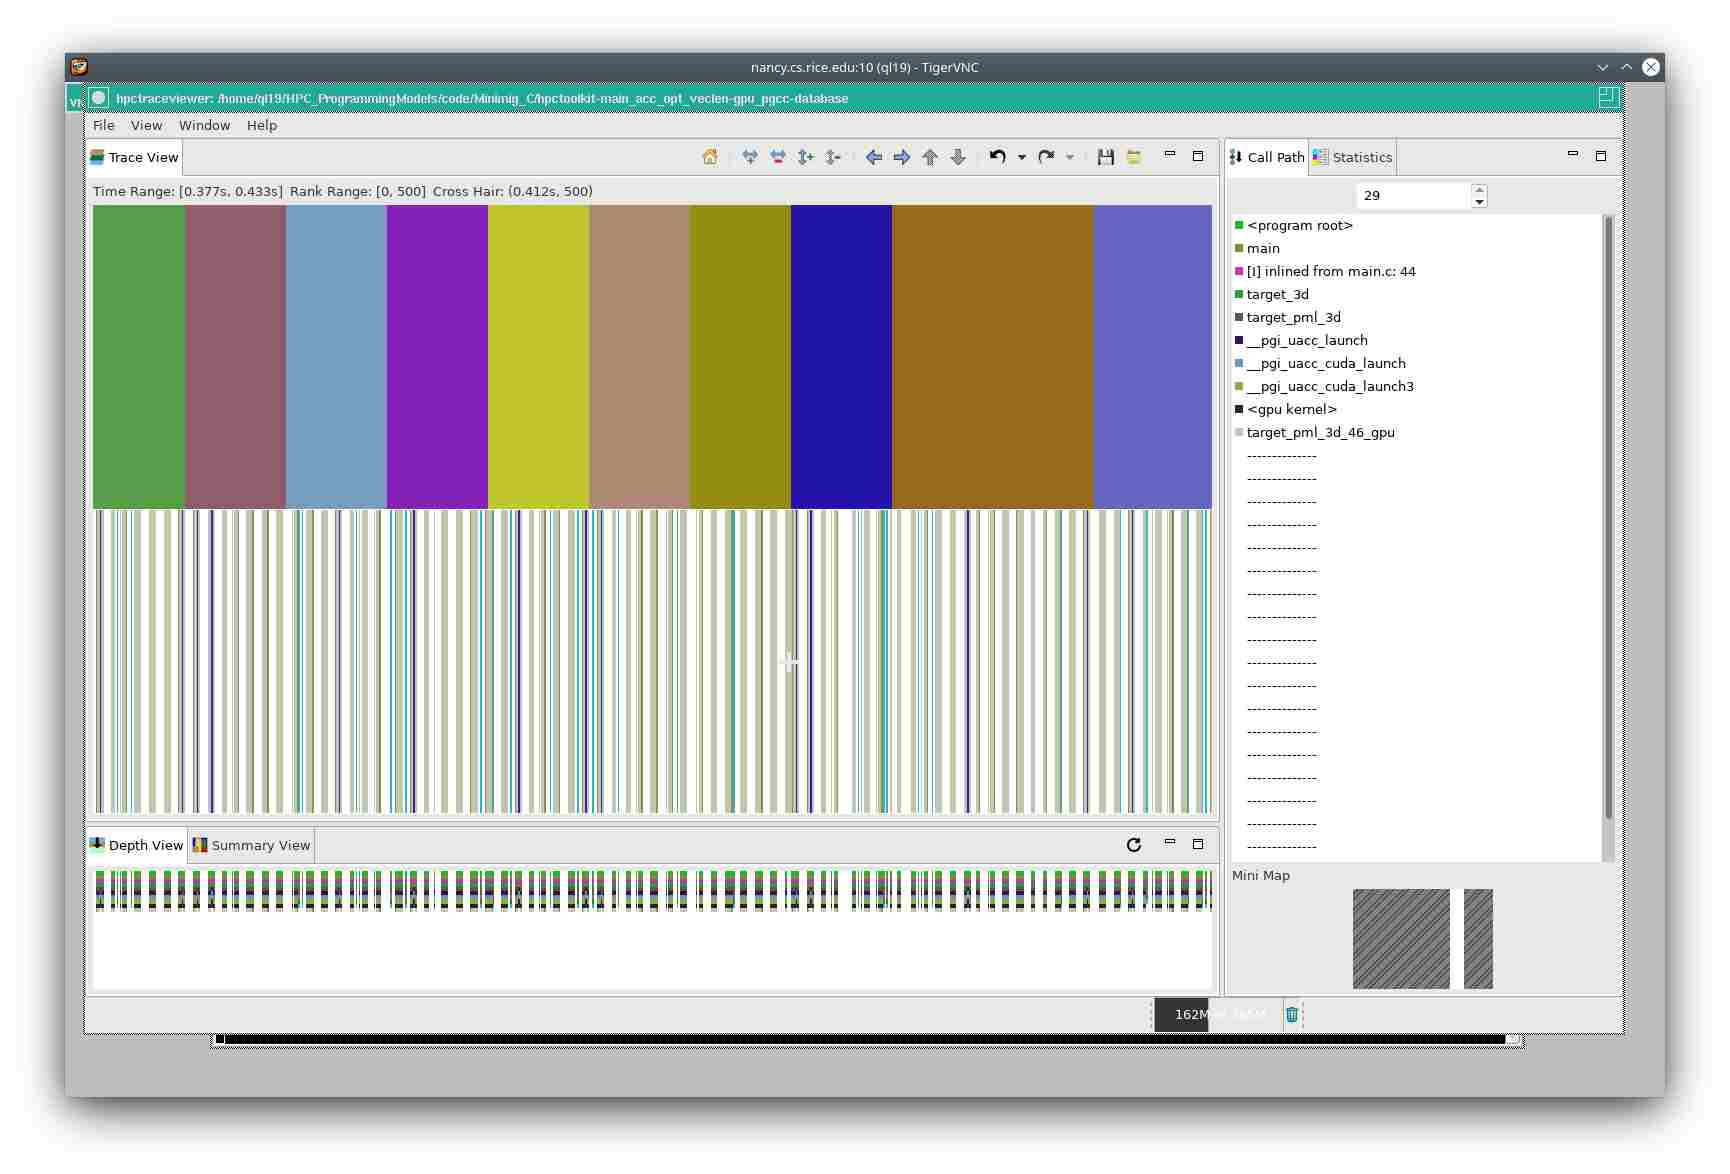The image size is (1730, 1174).
Task: Switch to the Summary View tab
Action: (252, 845)
